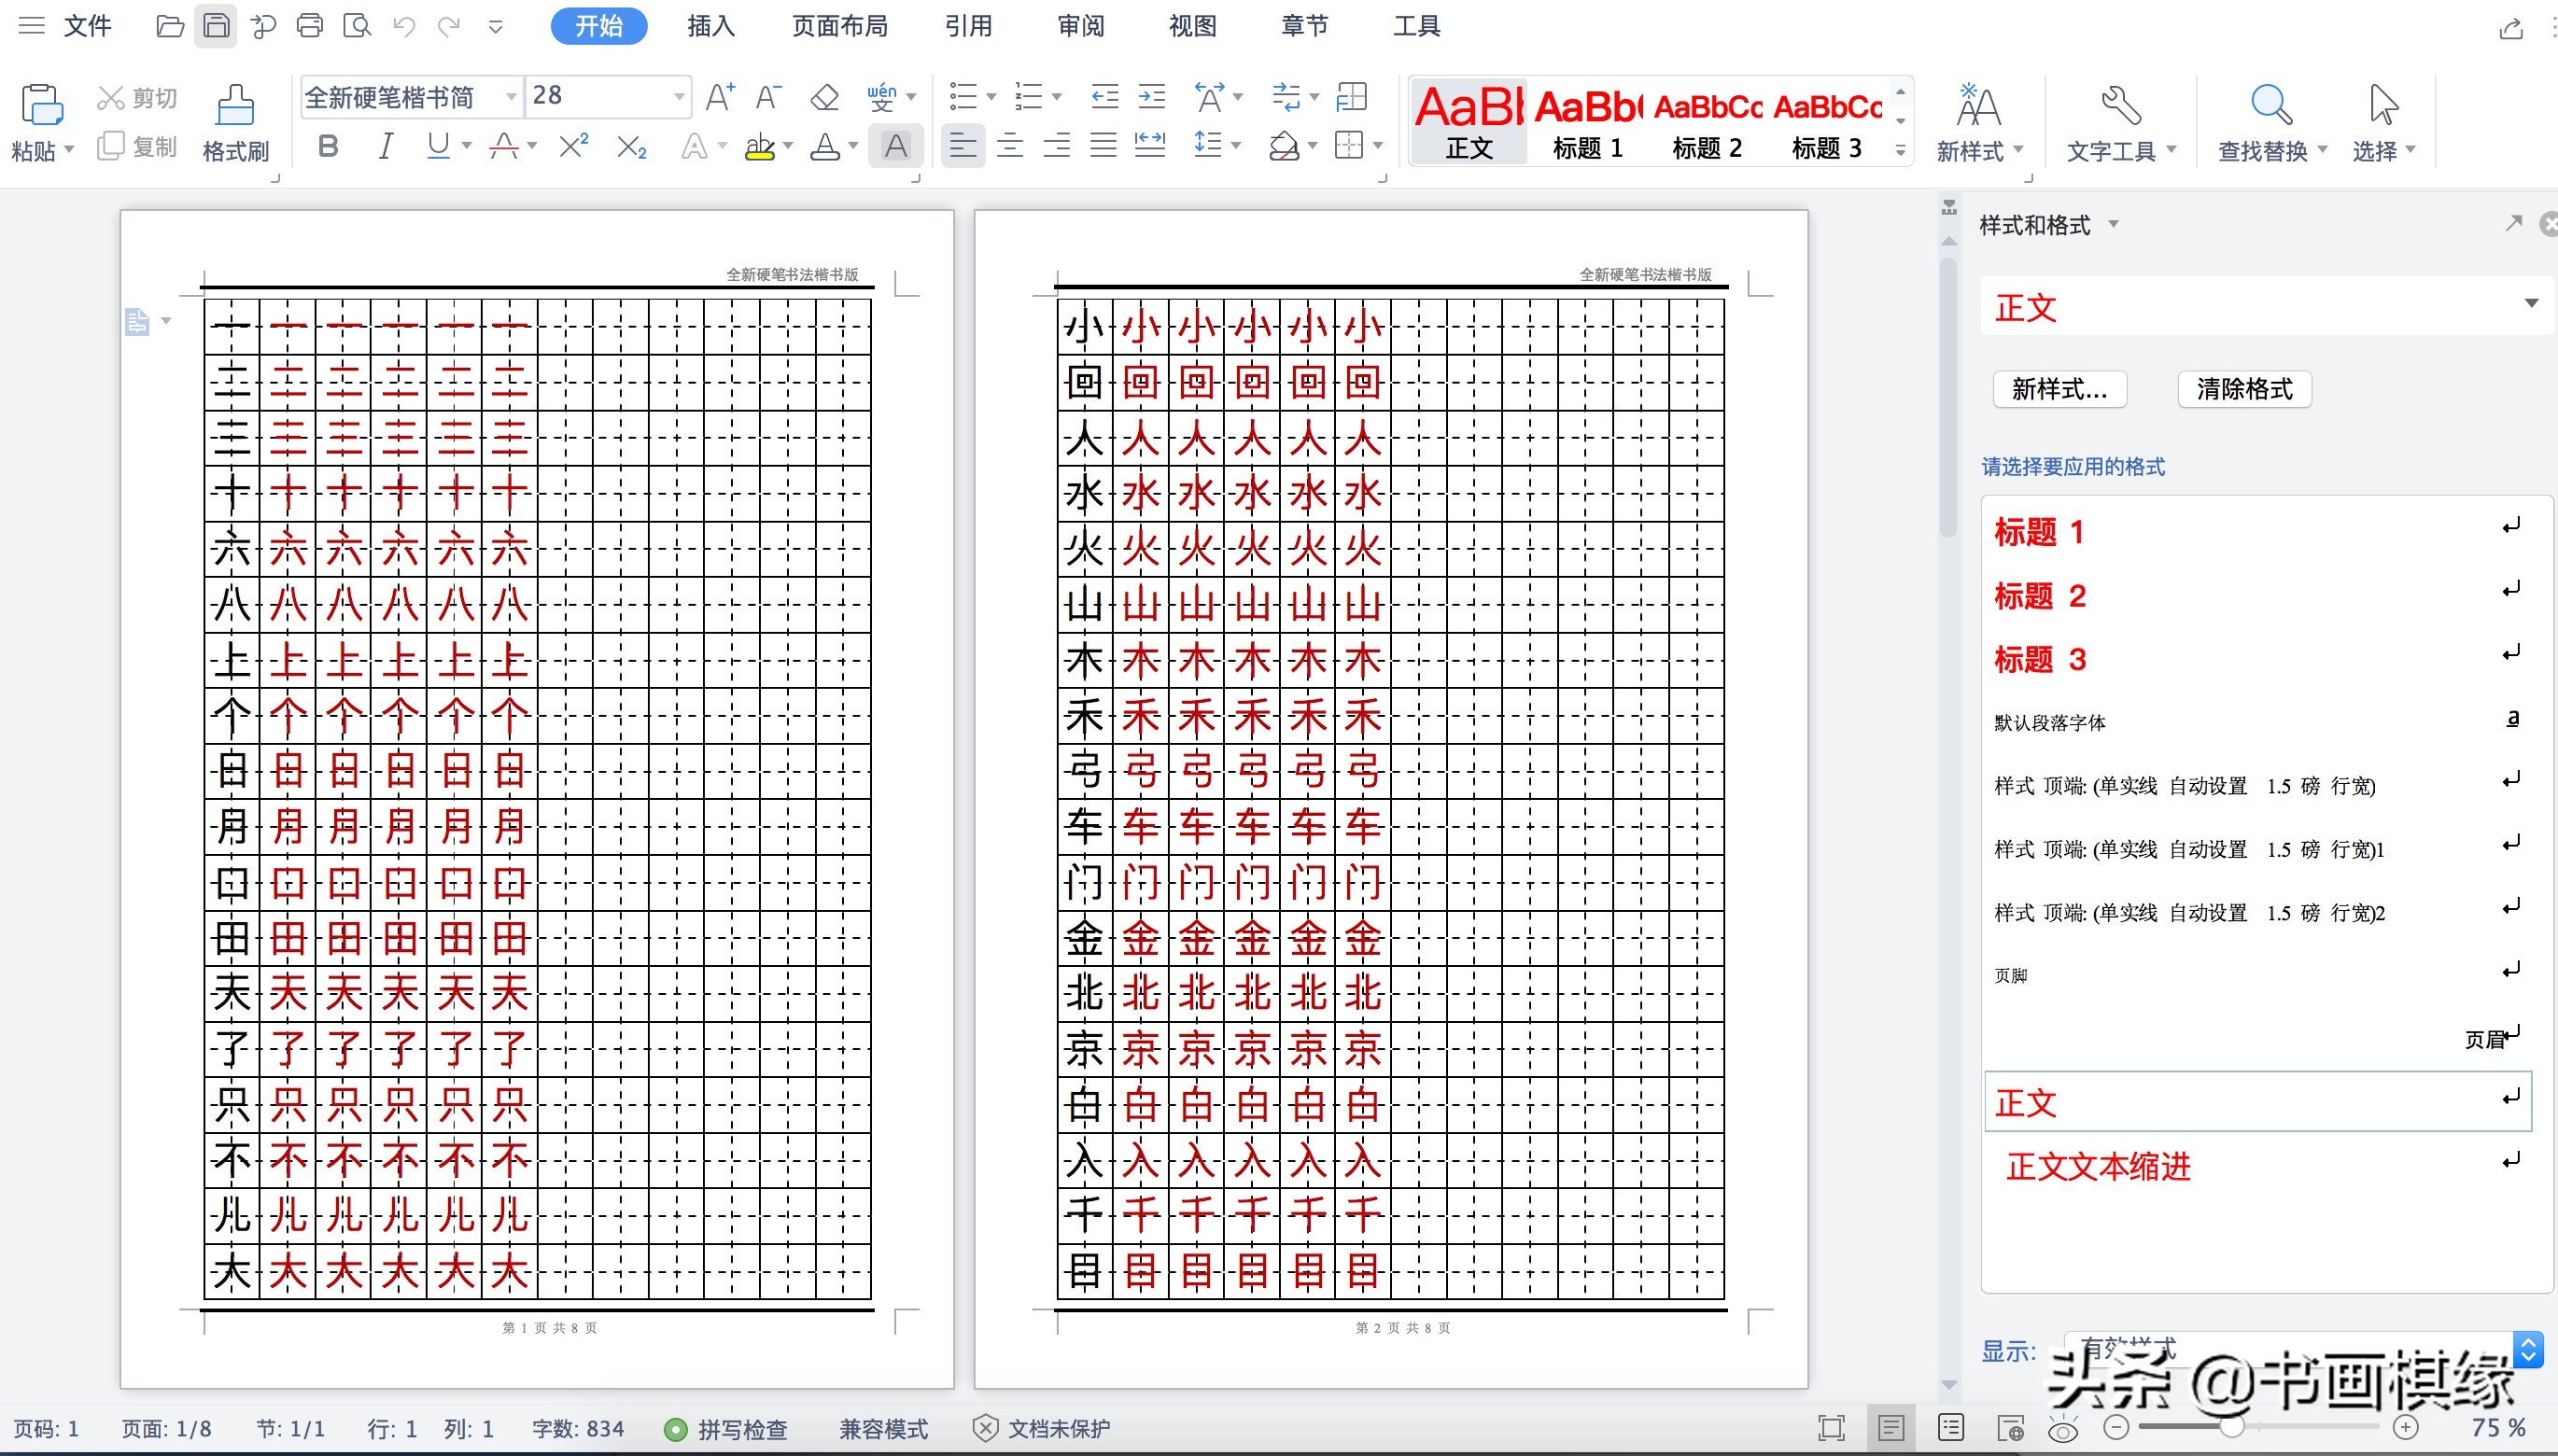Toggle Underline formatting
This screenshot has height=1456, width=2558.
coord(438,147)
